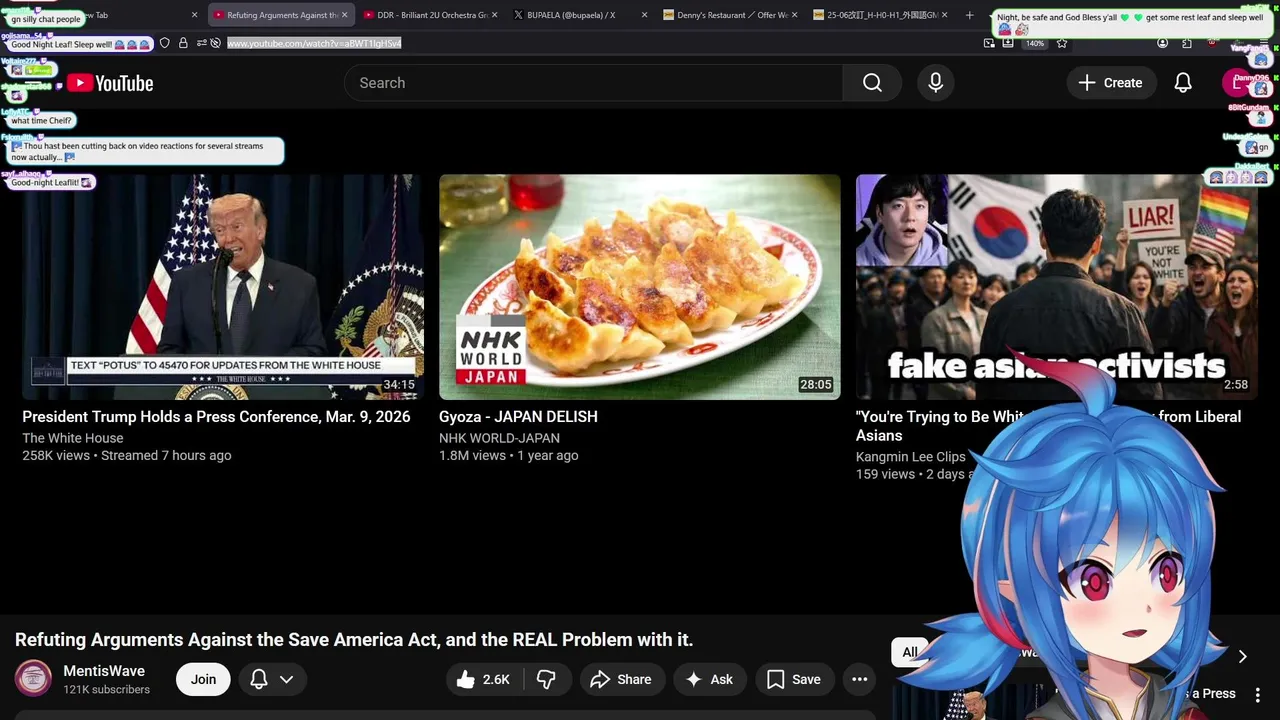The image size is (1280, 720).
Task: Click inside the YouTube Search field
Action: [593, 83]
